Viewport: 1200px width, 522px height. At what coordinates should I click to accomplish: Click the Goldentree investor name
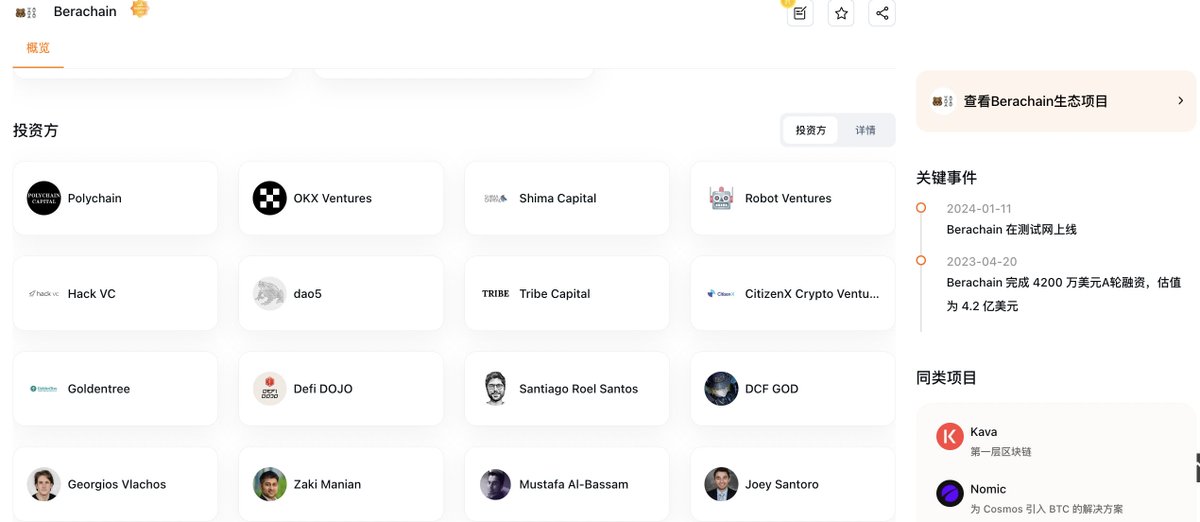(99, 389)
